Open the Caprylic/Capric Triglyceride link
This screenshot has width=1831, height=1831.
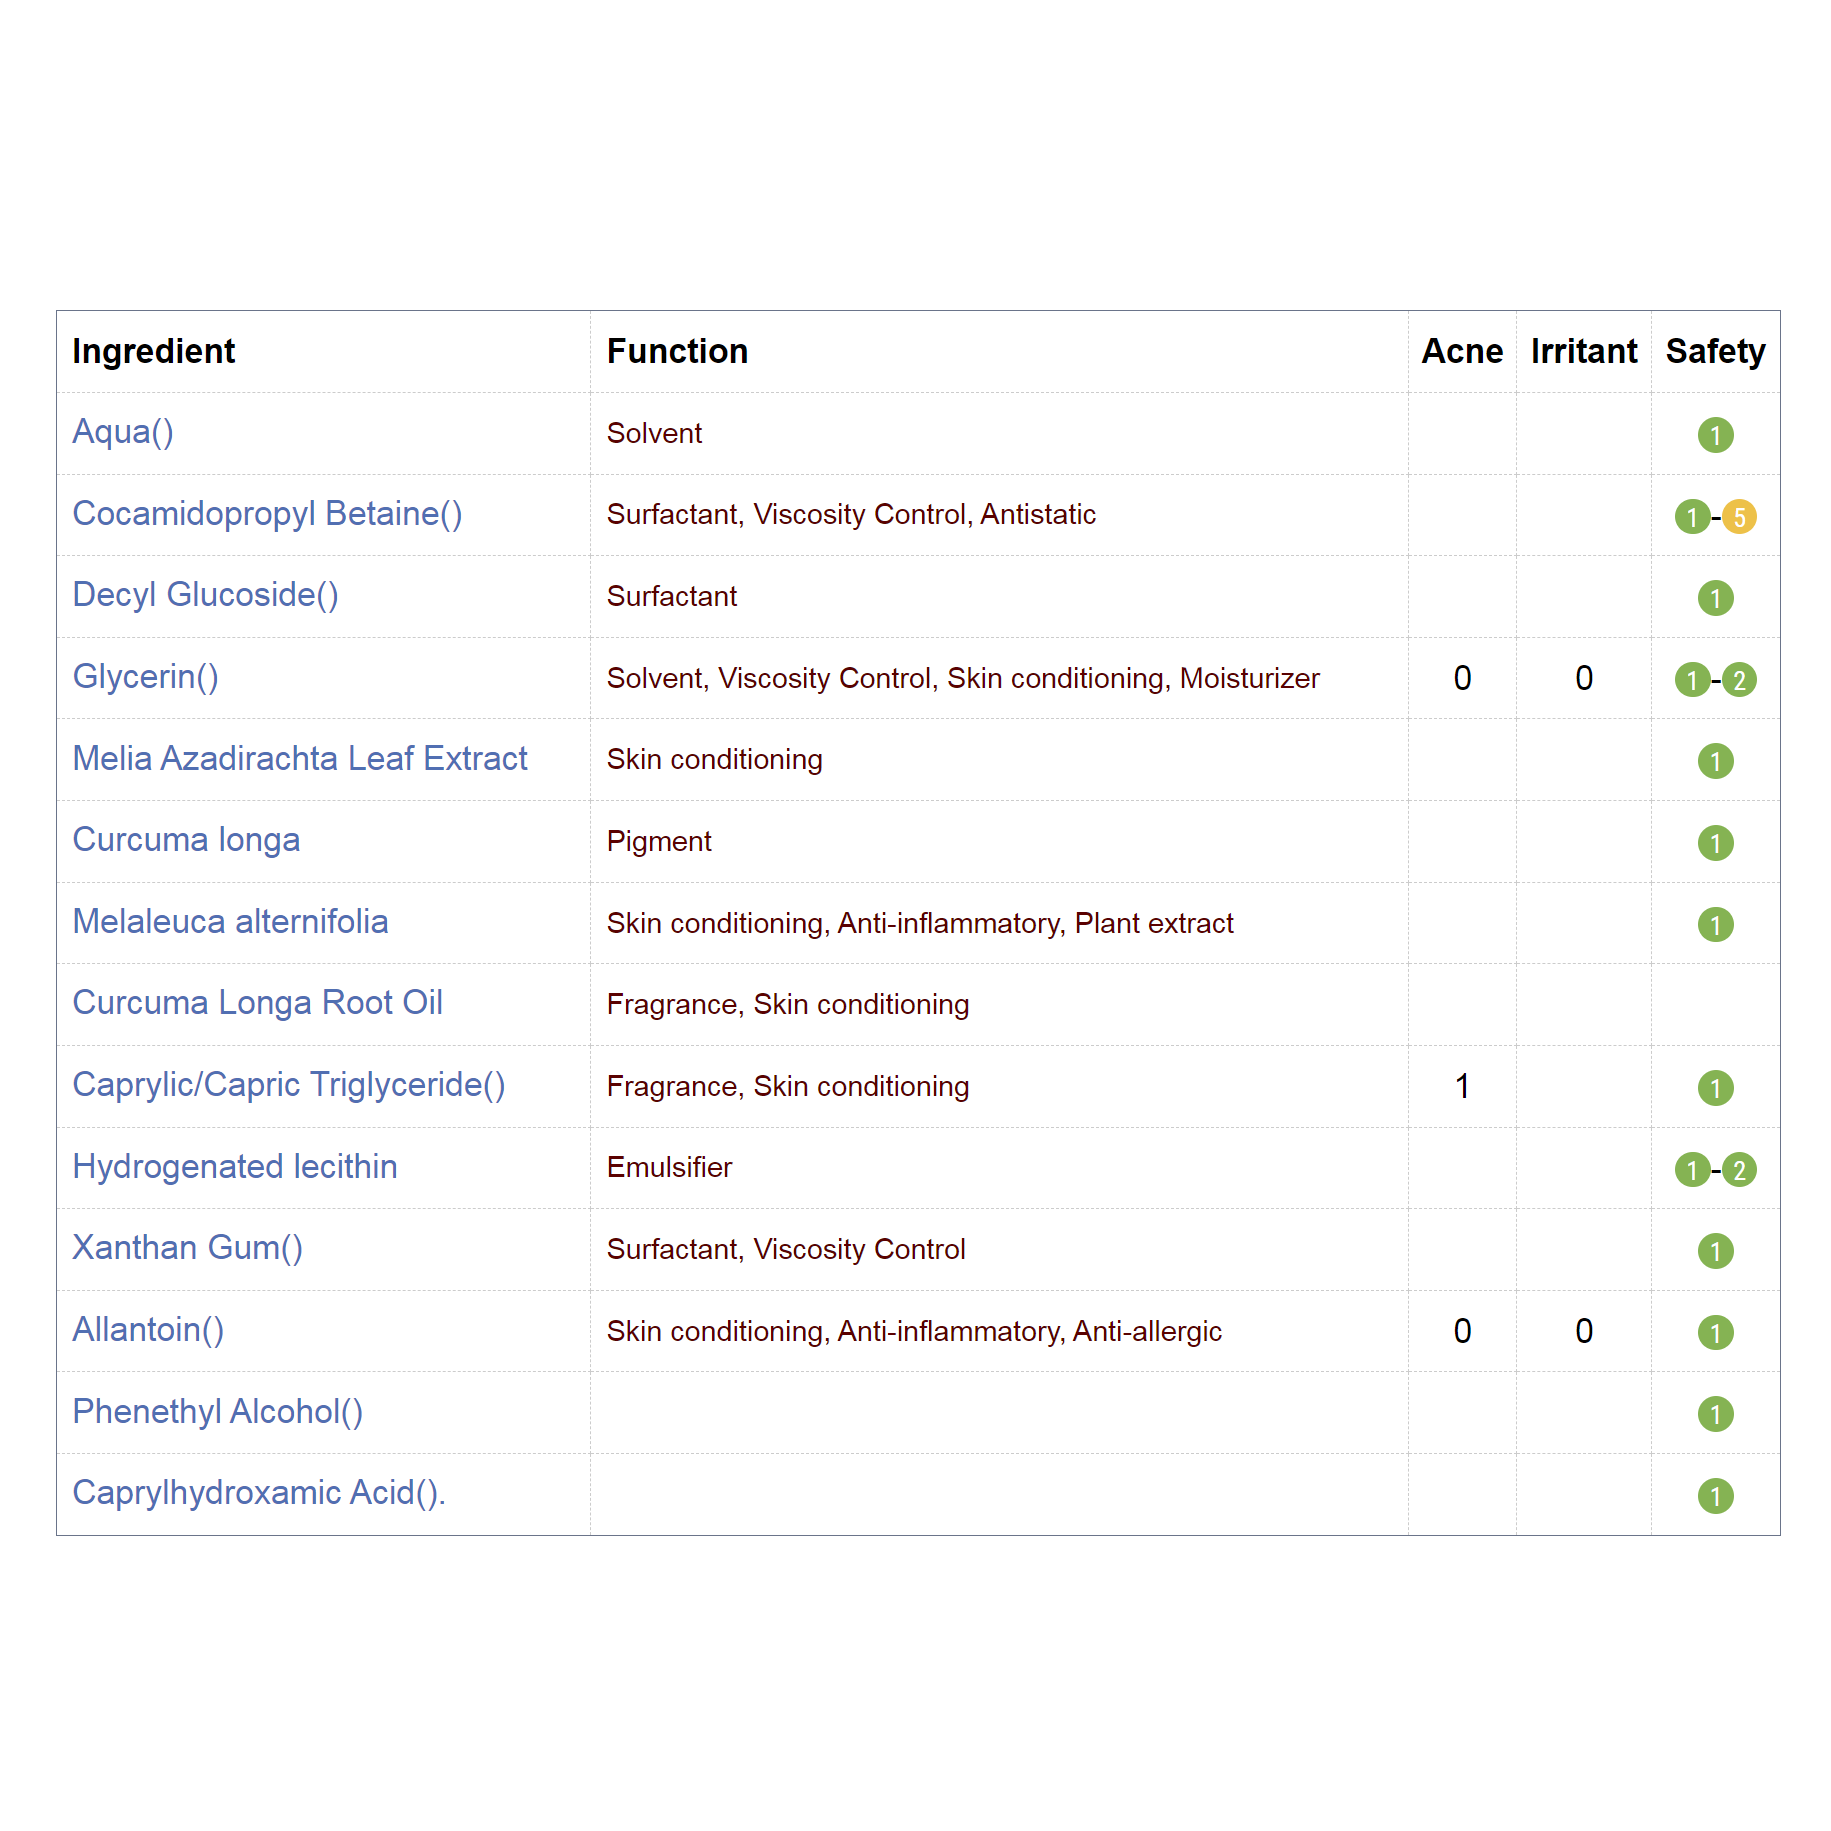(288, 1085)
